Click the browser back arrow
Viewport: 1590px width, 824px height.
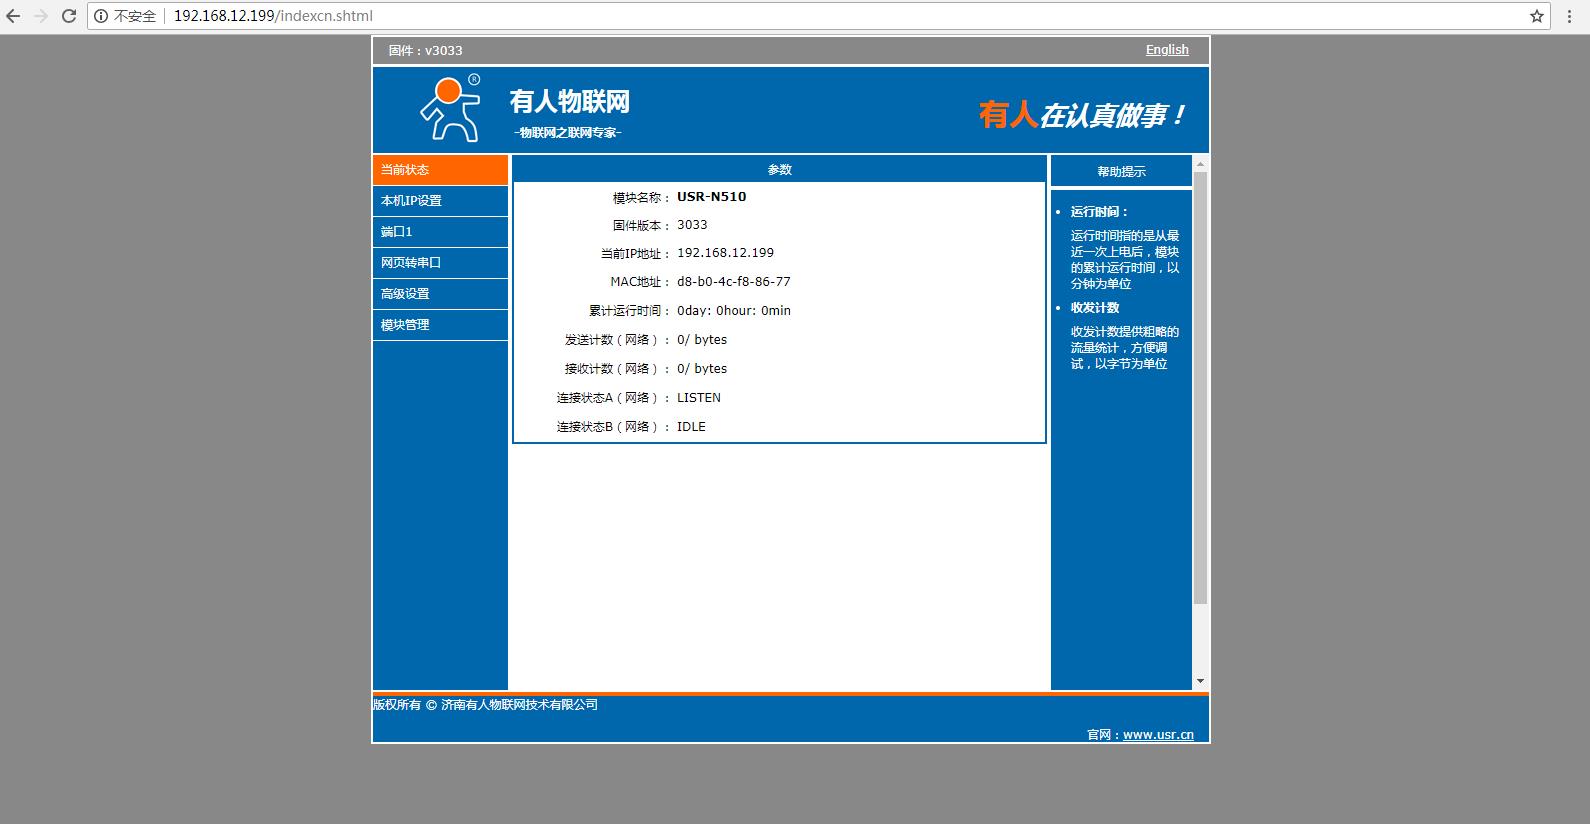tap(14, 16)
